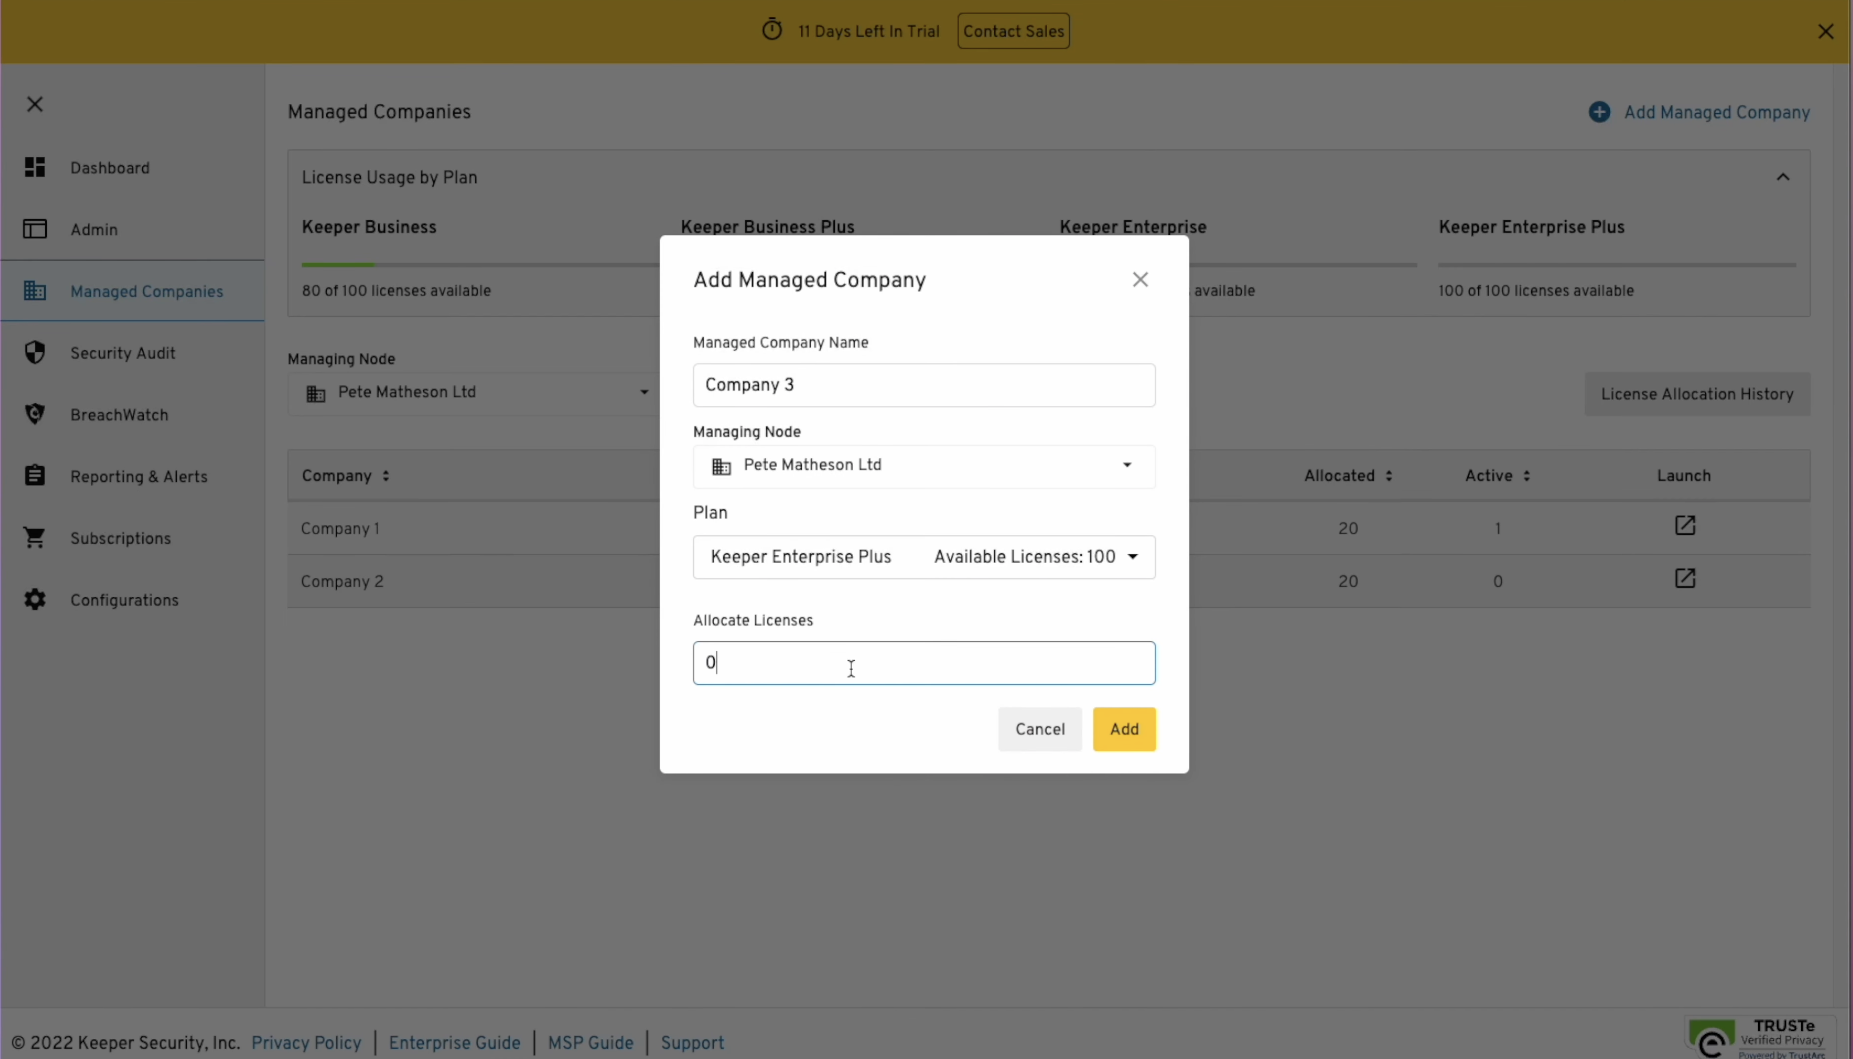Close the Add Managed Company dialog
Screen dimensions: 1853x1059
1140,280
